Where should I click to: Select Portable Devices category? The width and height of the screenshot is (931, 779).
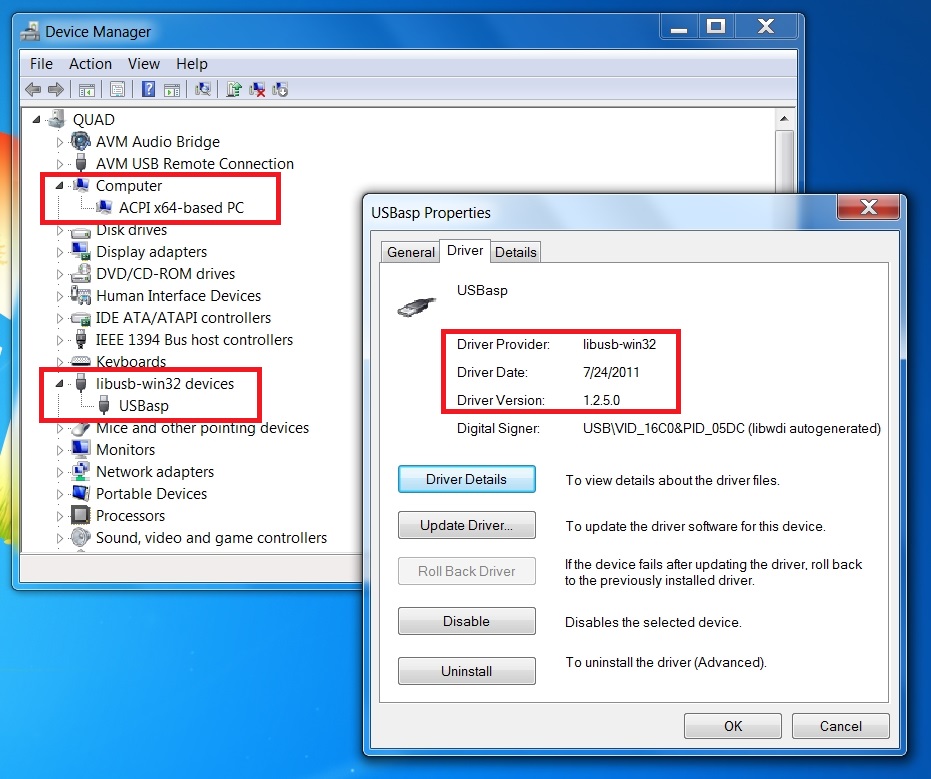(151, 494)
